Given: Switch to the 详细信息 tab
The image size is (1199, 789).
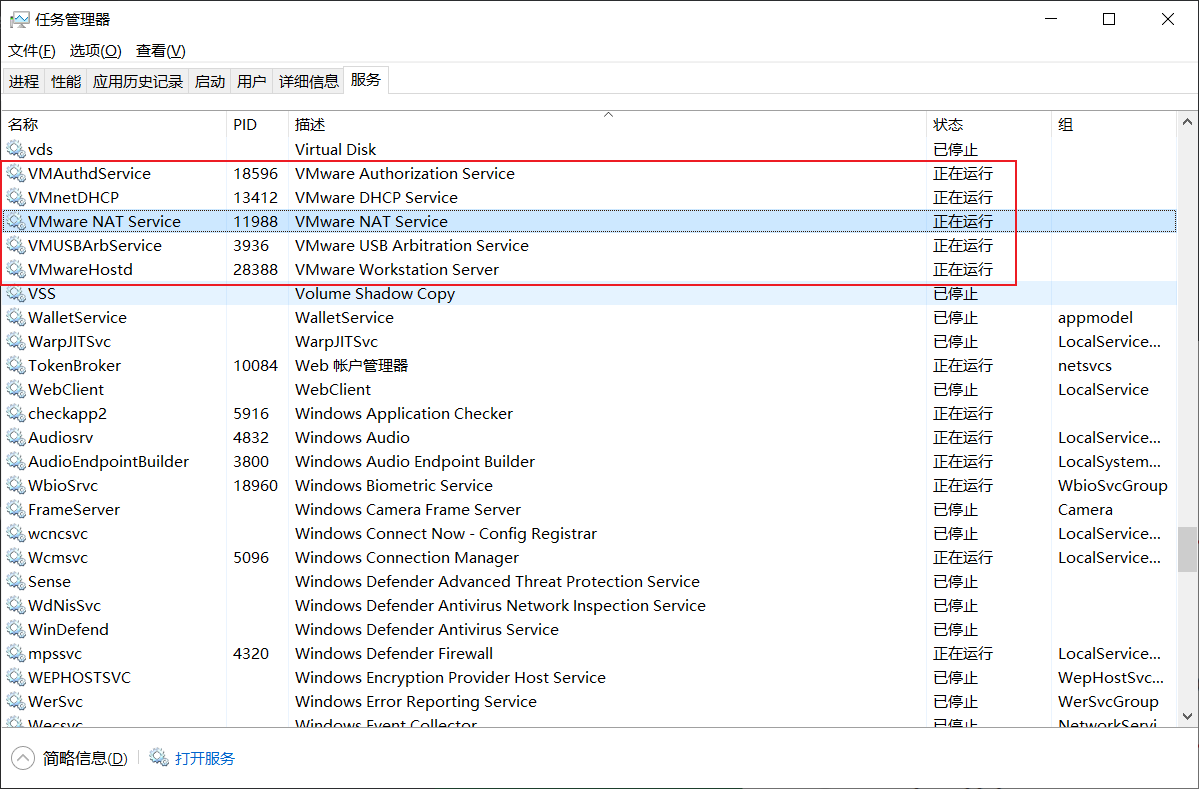Looking at the screenshot, I should click(308, 81).
